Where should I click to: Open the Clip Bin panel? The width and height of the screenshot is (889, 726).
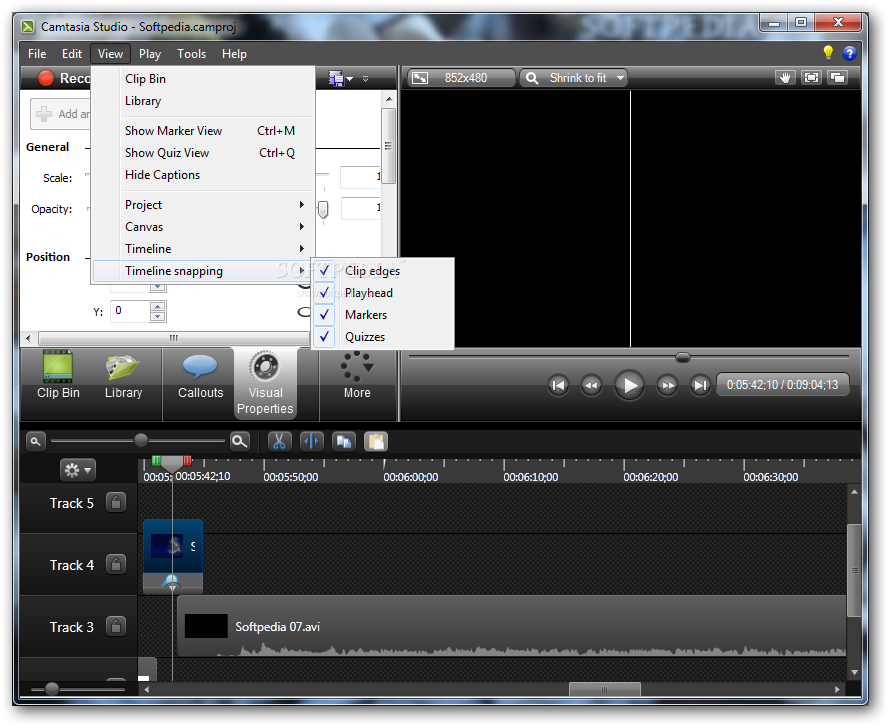[57, 383]
